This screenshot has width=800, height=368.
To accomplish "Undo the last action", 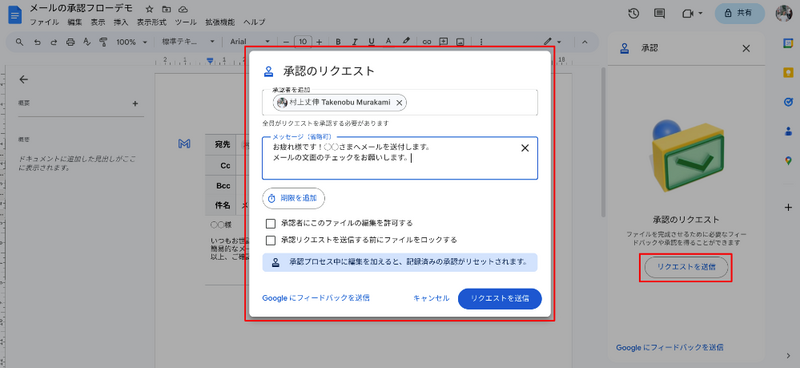I will point(37,42).
